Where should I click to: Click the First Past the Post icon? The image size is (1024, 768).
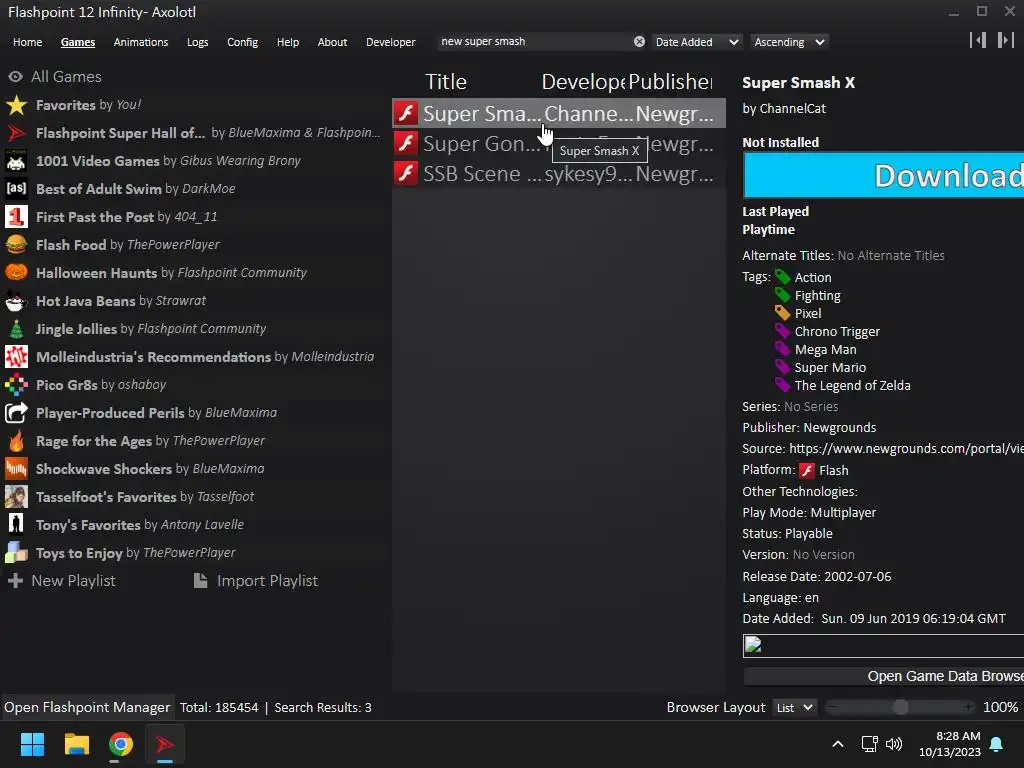click(x=16, y=217)
